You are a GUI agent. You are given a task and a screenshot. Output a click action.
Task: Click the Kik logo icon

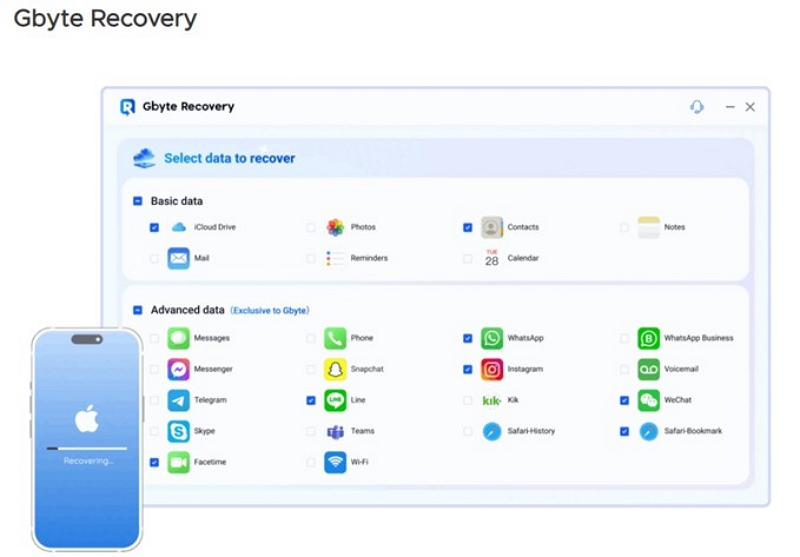[x=492, y=400]
